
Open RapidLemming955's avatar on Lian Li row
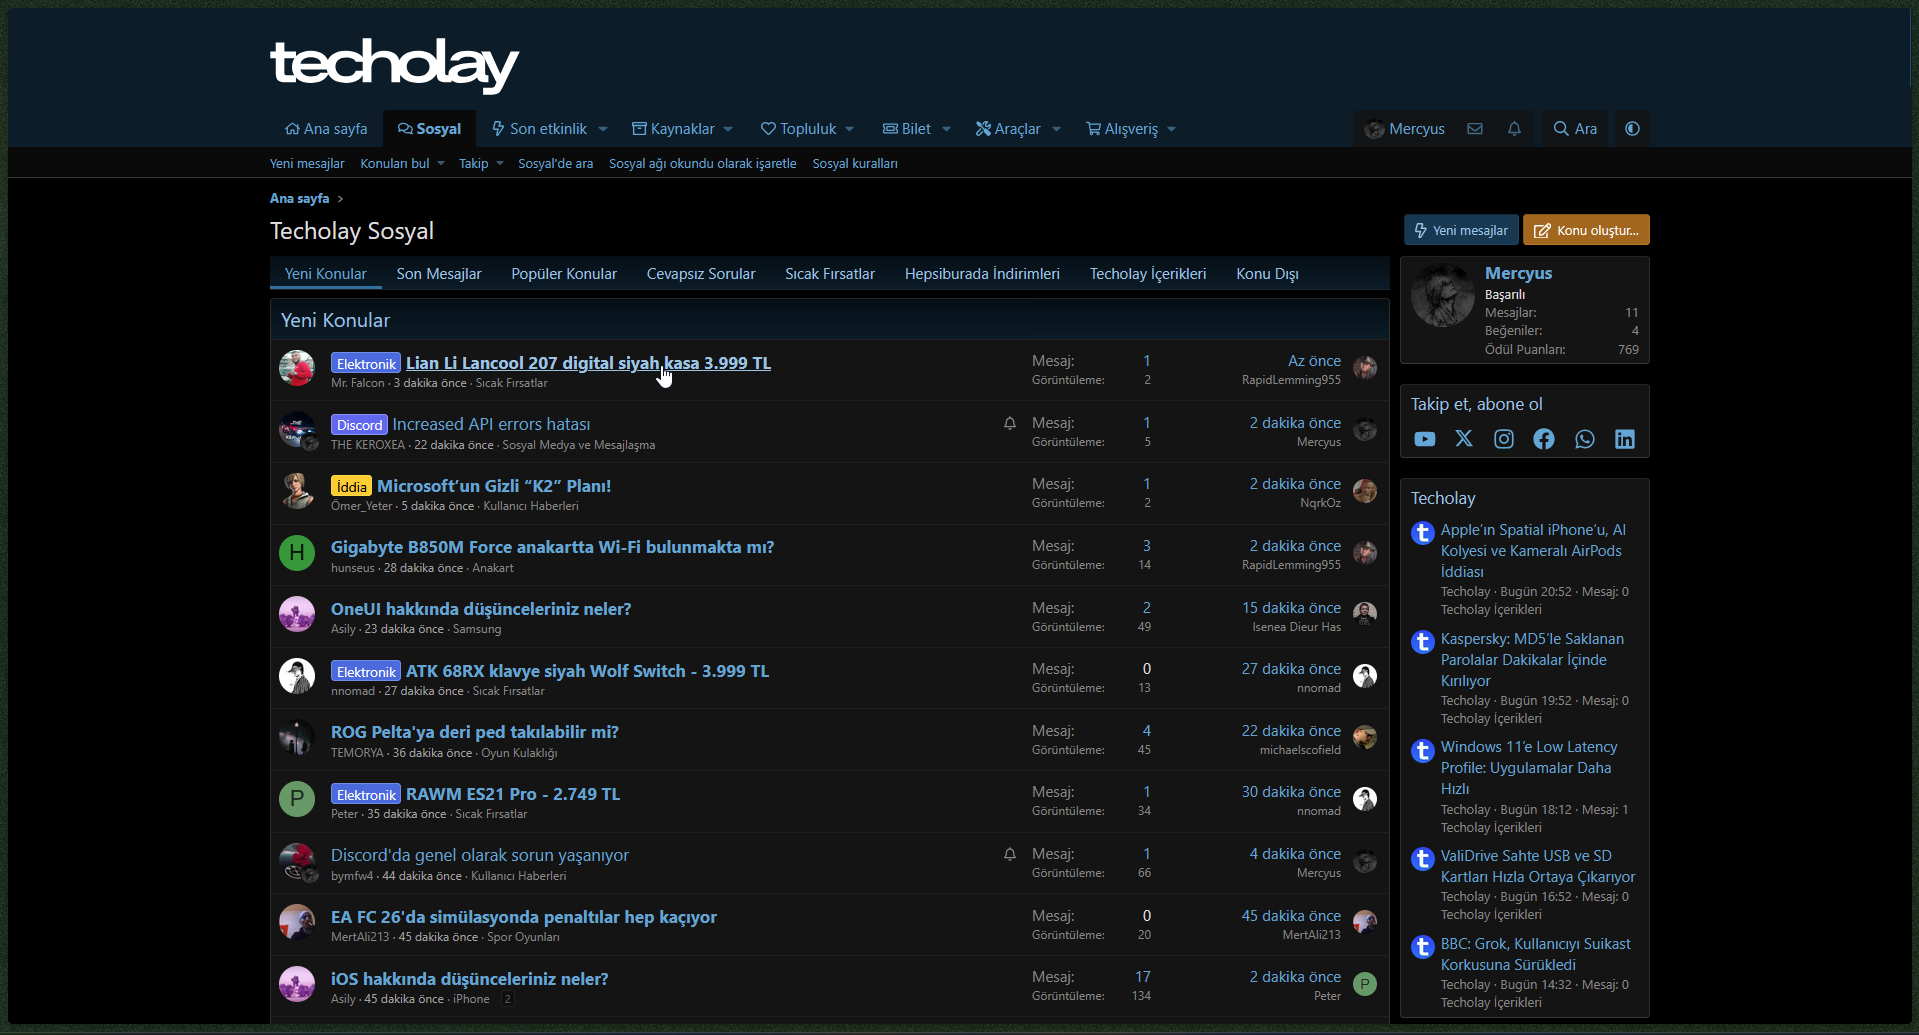click(x=1365, y=368)
